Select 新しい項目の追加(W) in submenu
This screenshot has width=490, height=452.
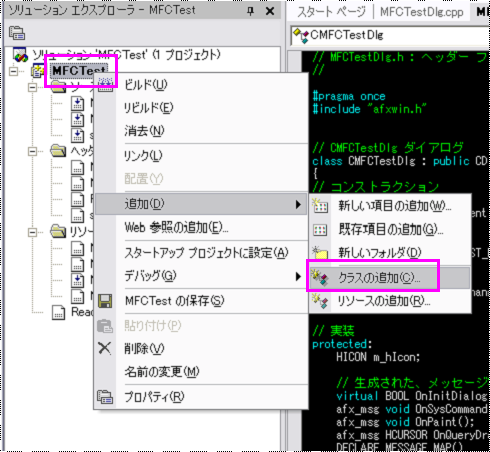390,206
